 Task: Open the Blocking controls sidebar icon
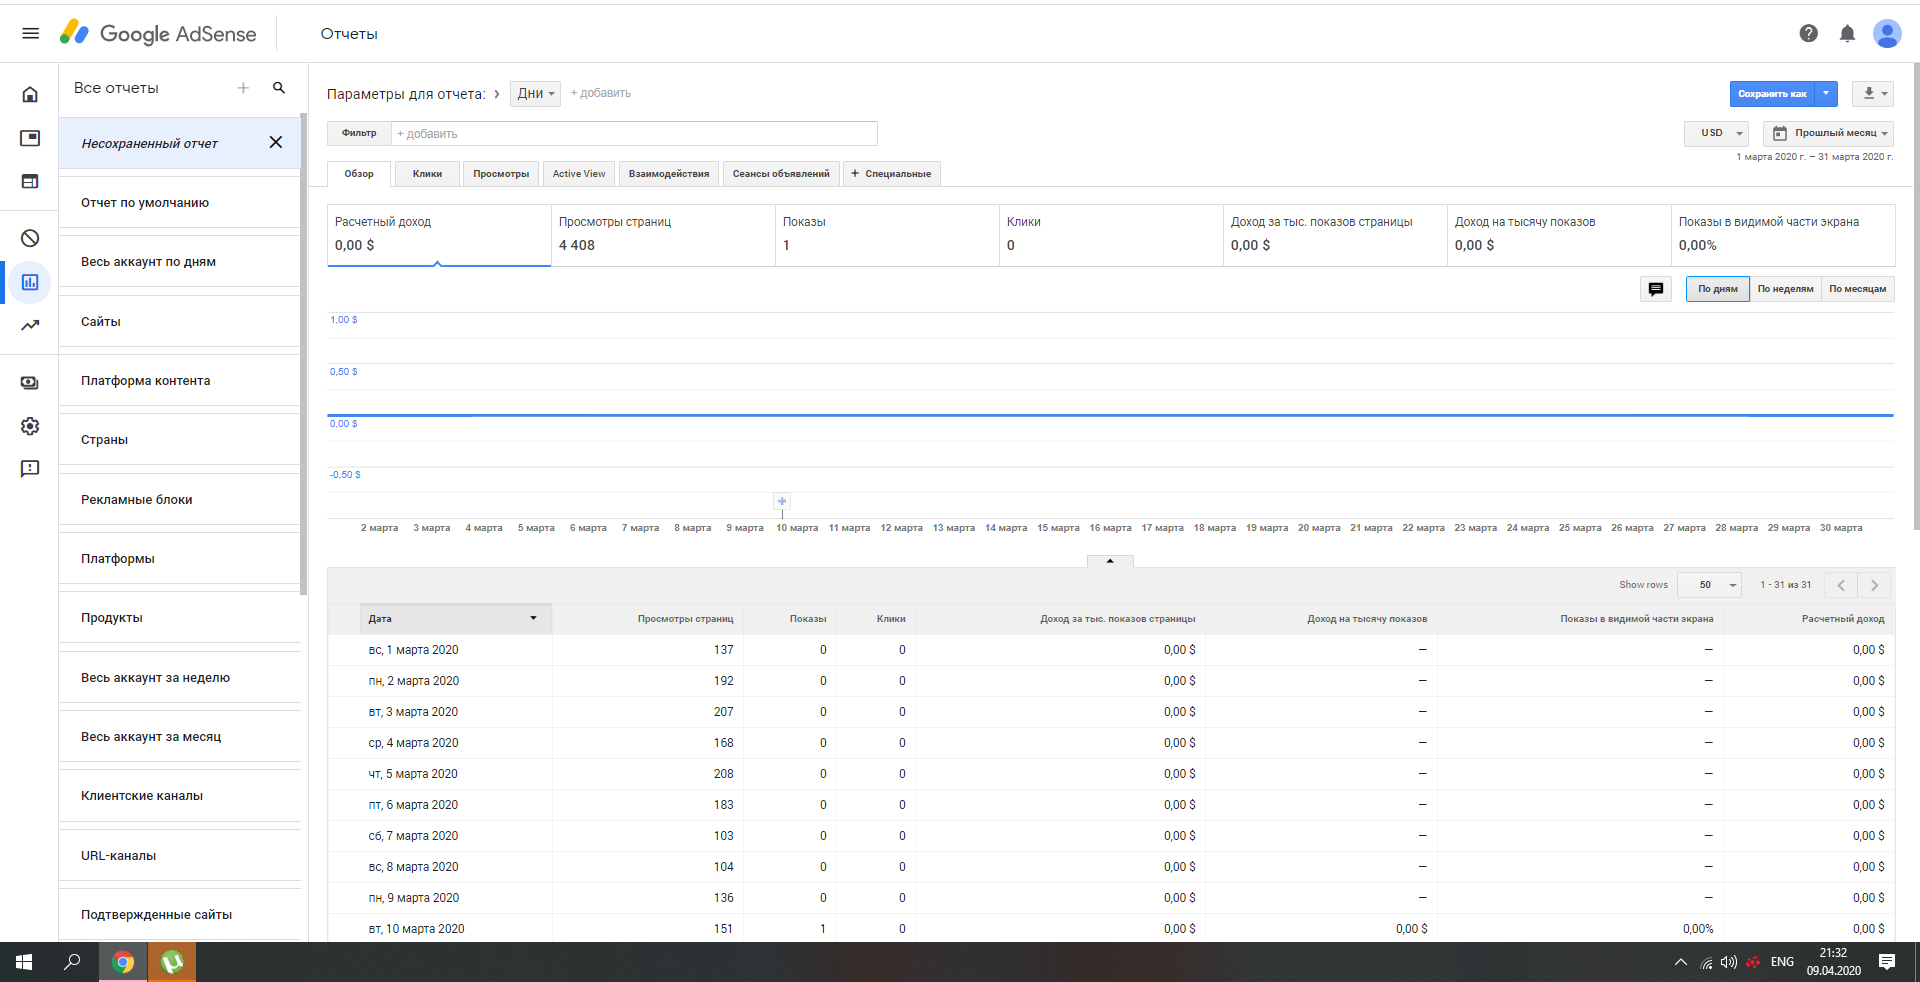point(30,238)
